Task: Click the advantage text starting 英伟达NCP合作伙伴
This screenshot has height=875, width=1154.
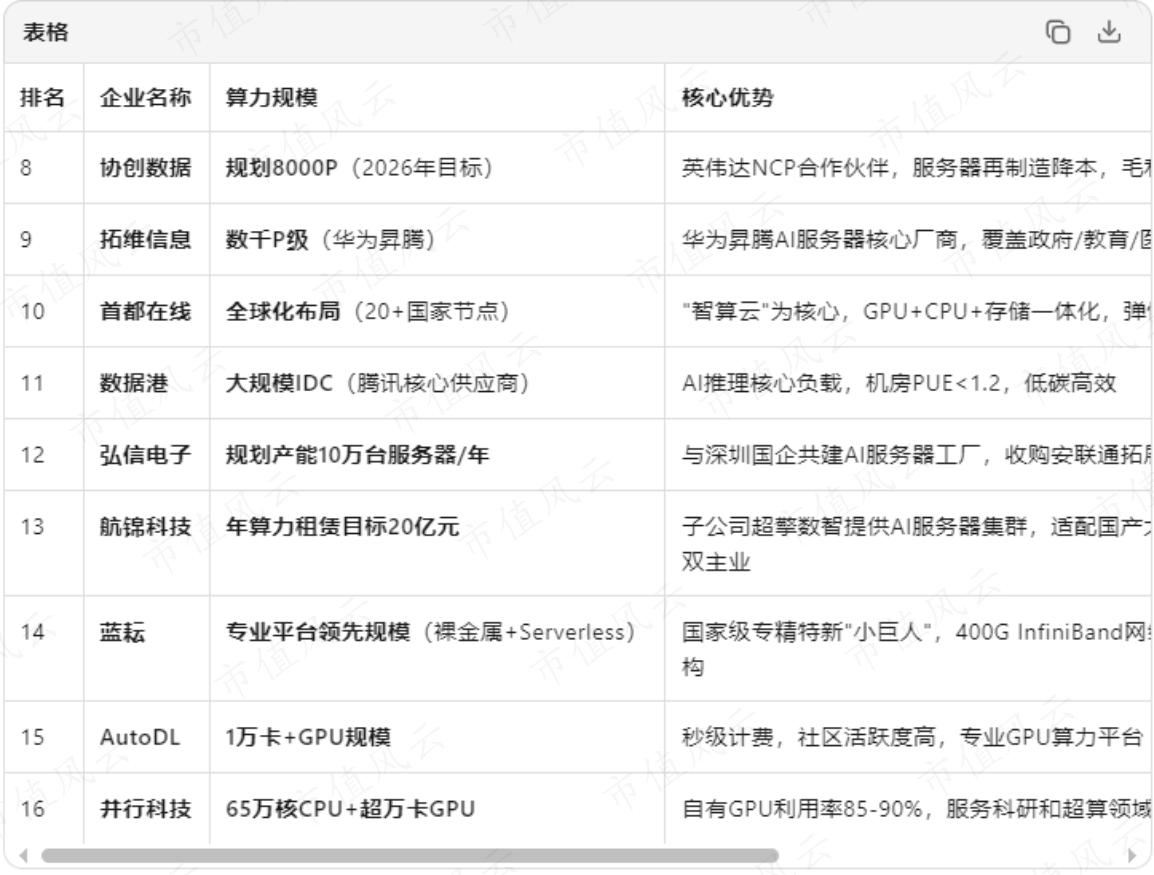Action: coord(916,167)
